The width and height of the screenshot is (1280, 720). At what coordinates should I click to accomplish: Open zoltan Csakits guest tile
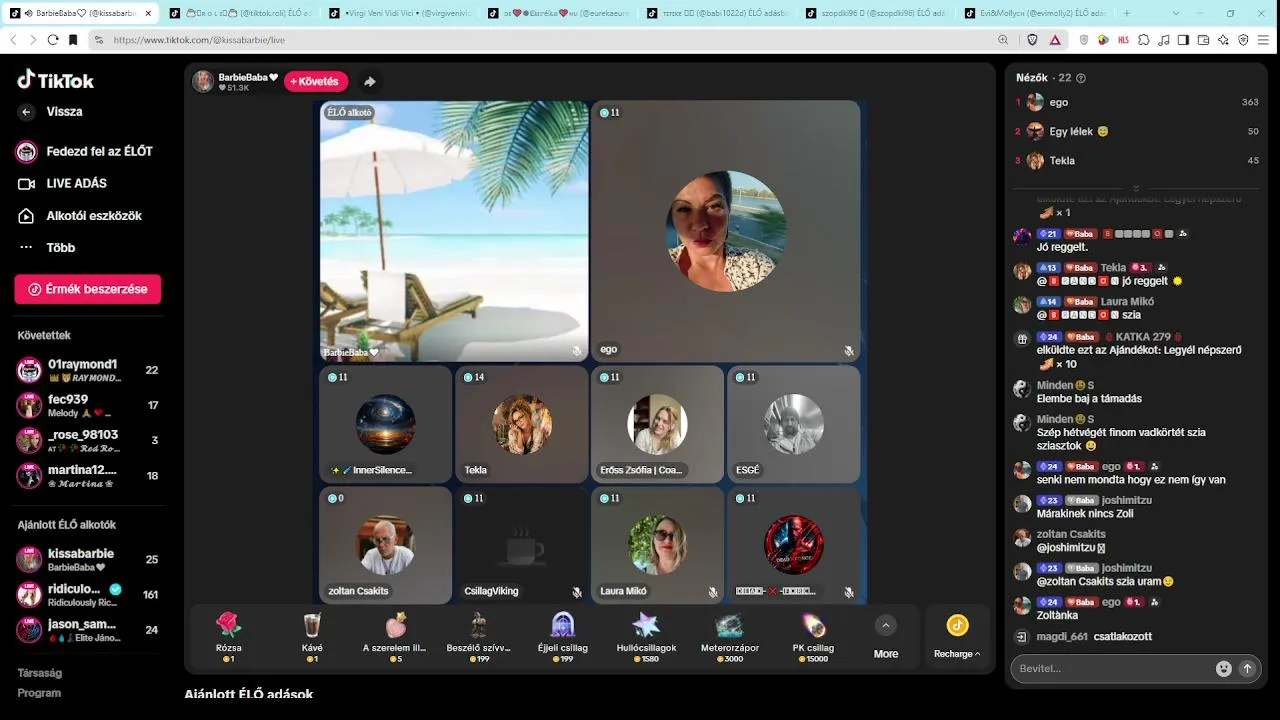coord(385,545)
